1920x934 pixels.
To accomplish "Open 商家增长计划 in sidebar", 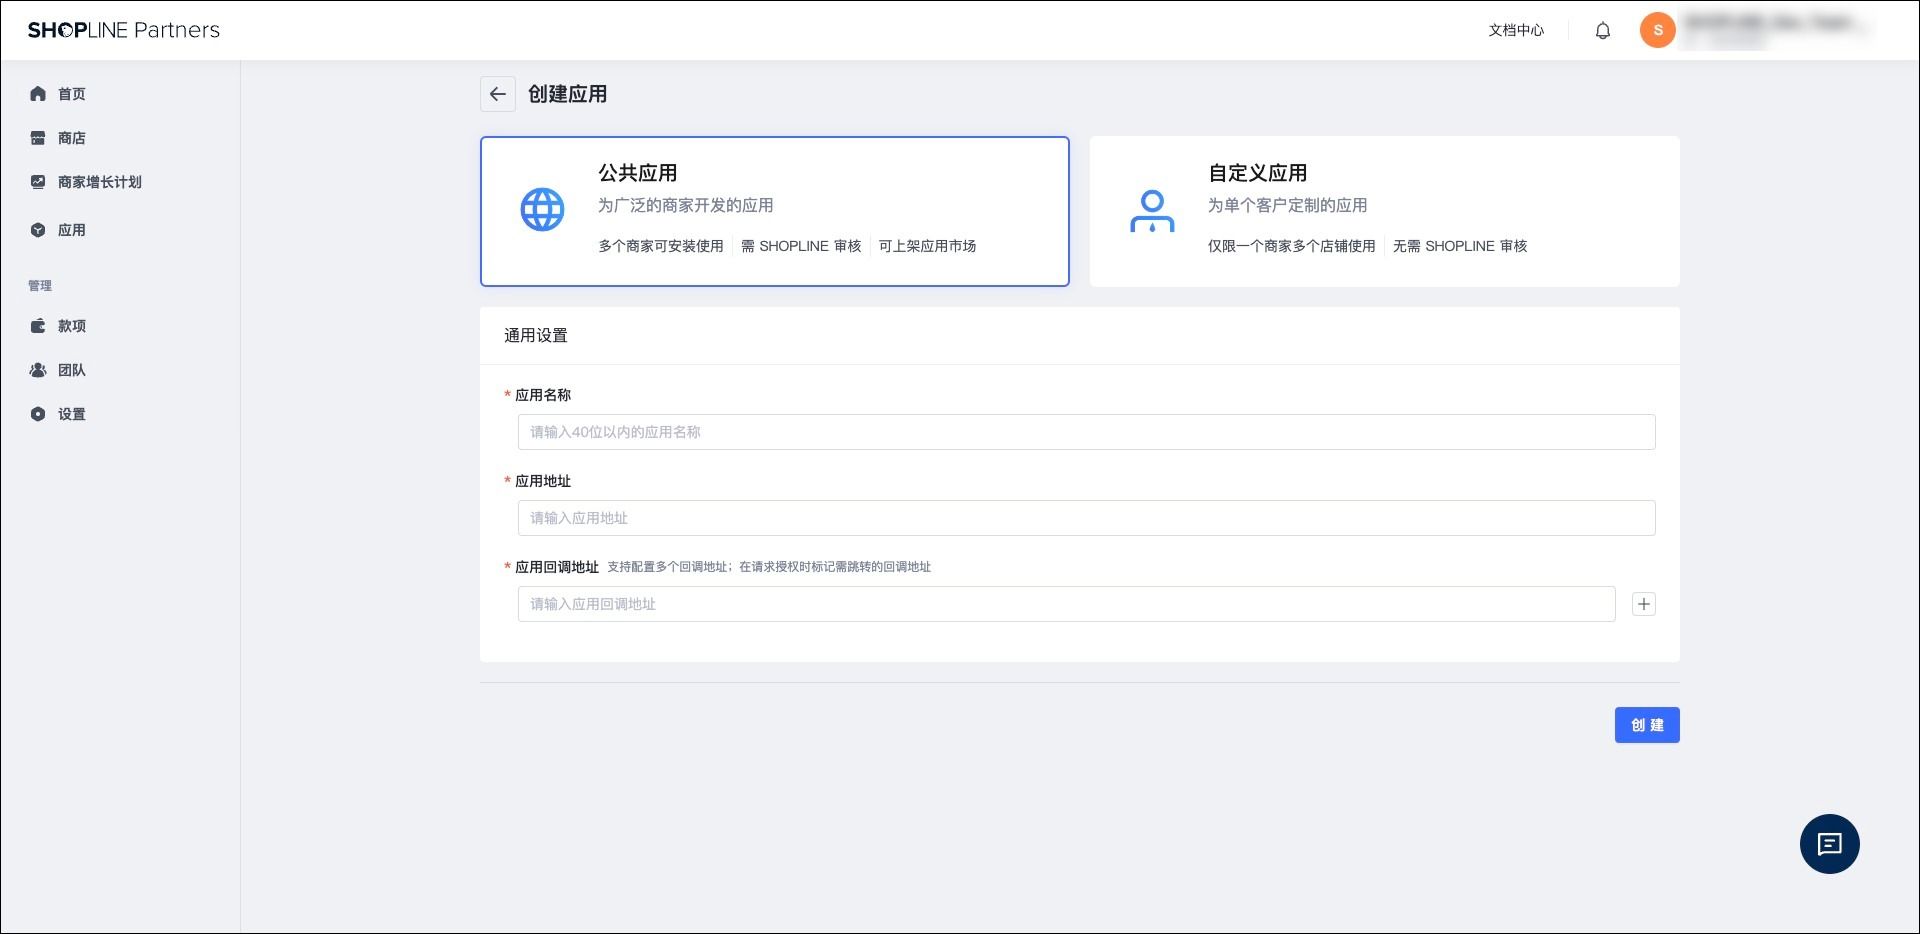I will coord(99,182).
